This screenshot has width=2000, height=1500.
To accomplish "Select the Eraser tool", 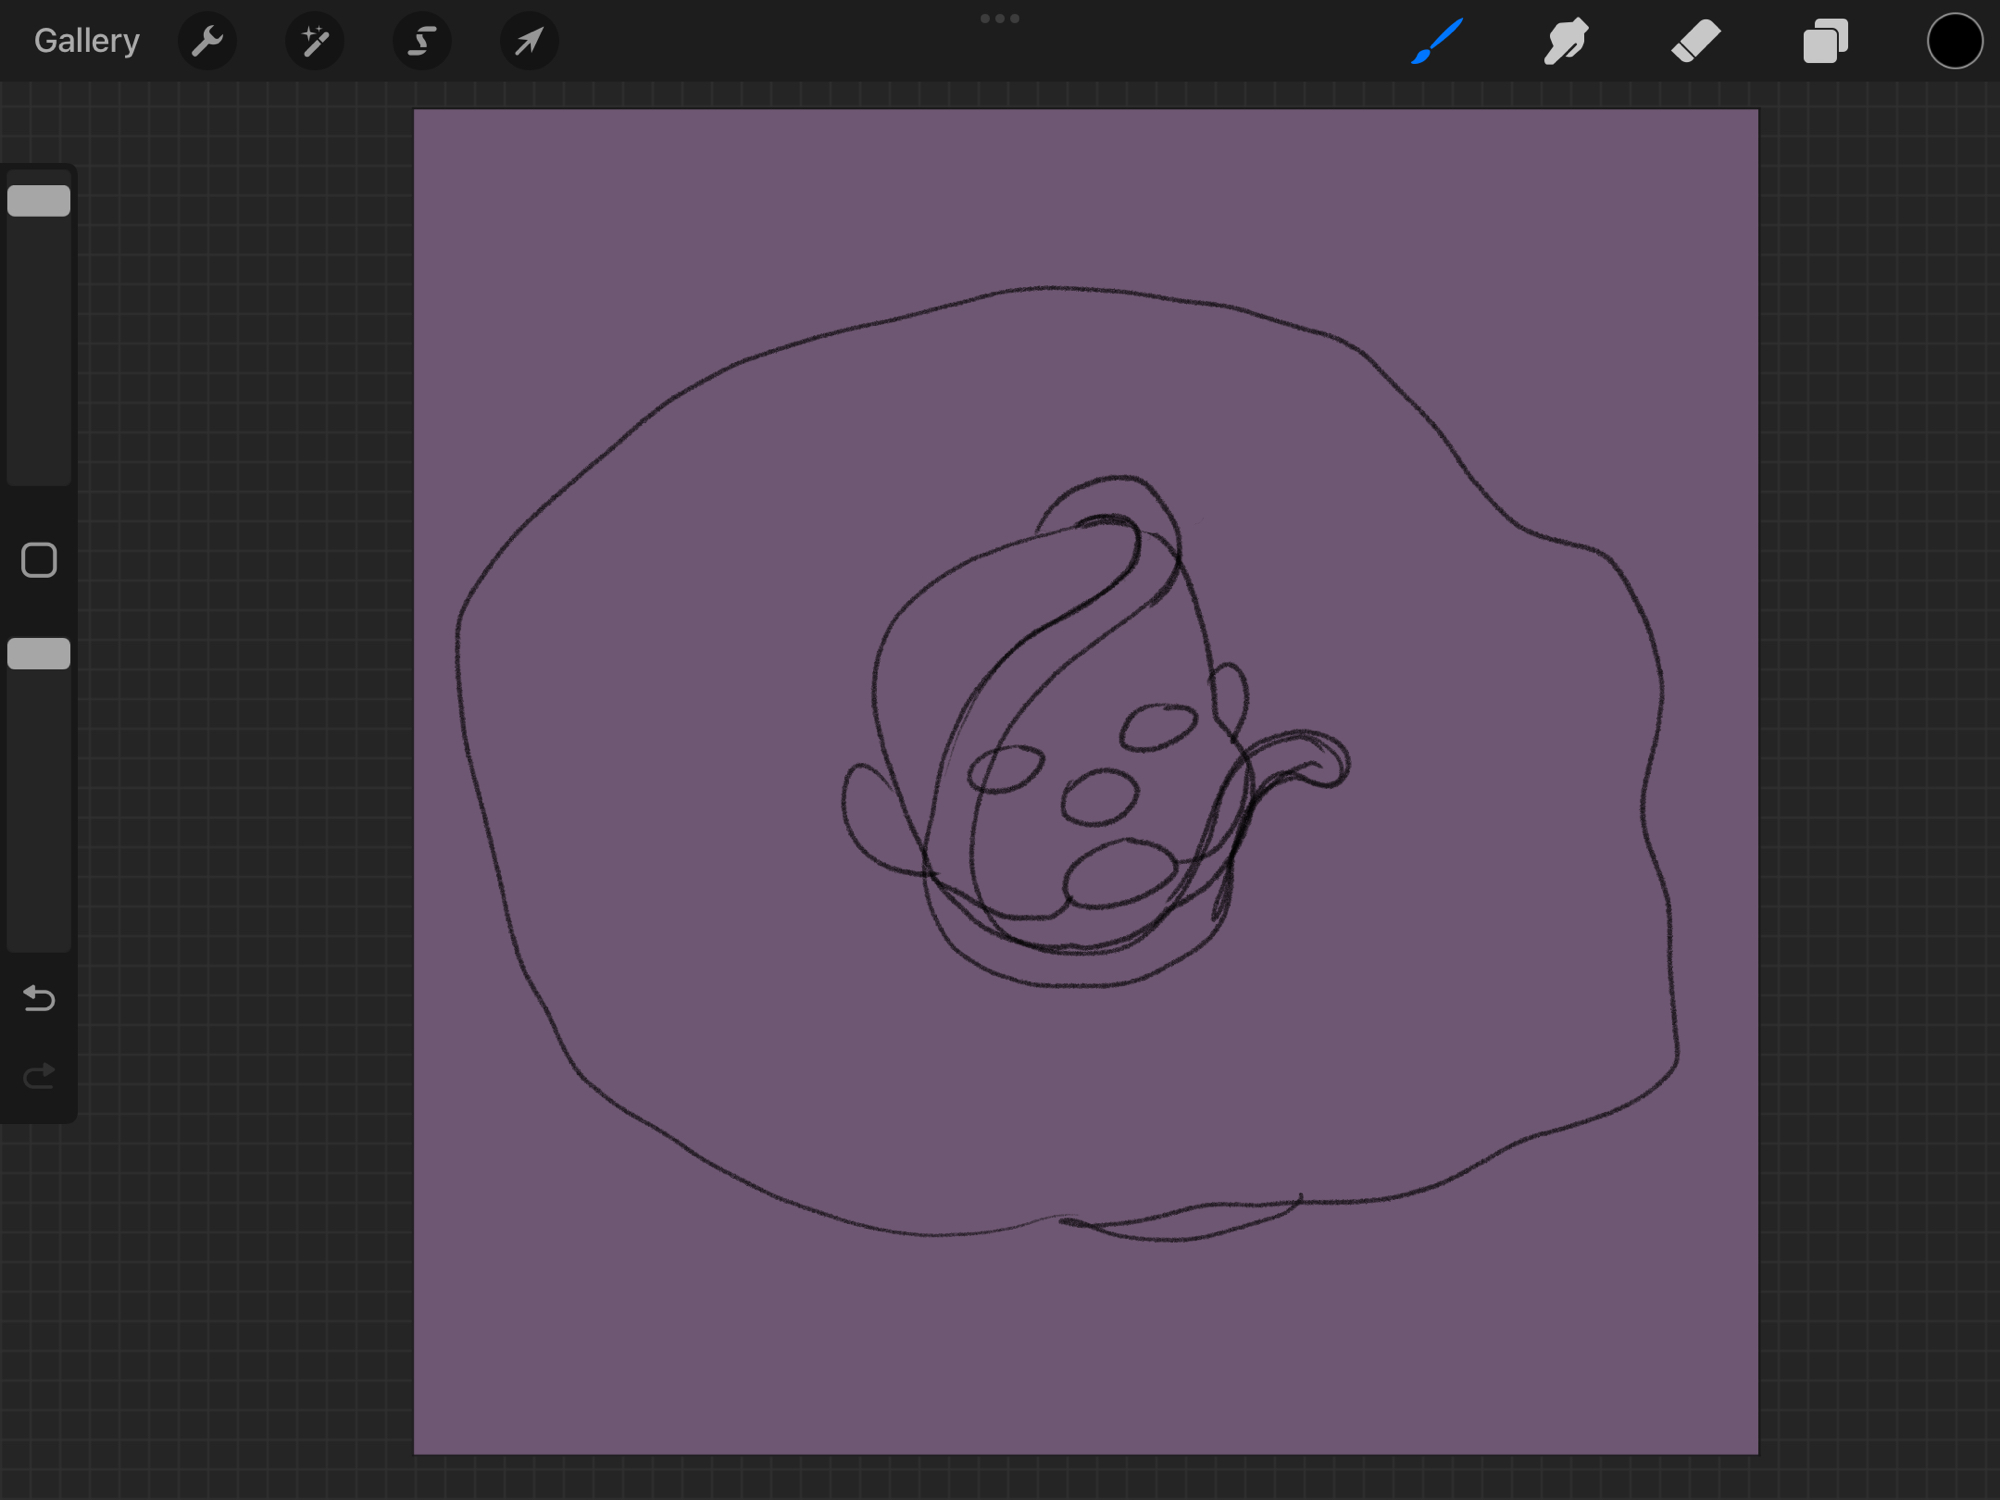I will click(x=1695, y=41).
